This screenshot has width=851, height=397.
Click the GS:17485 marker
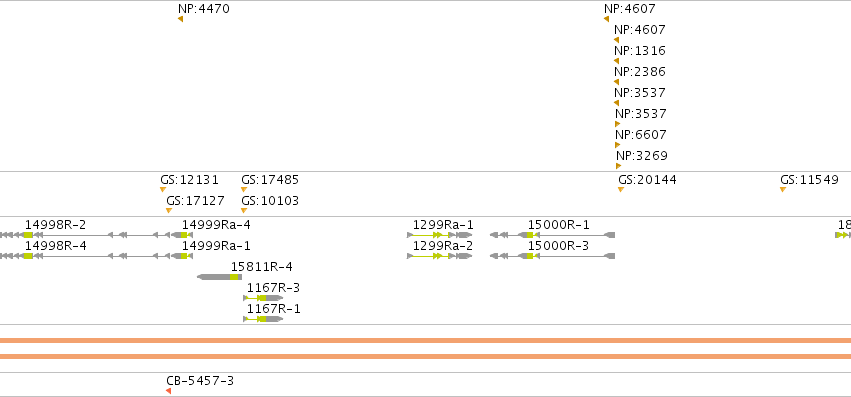(244, 190)
